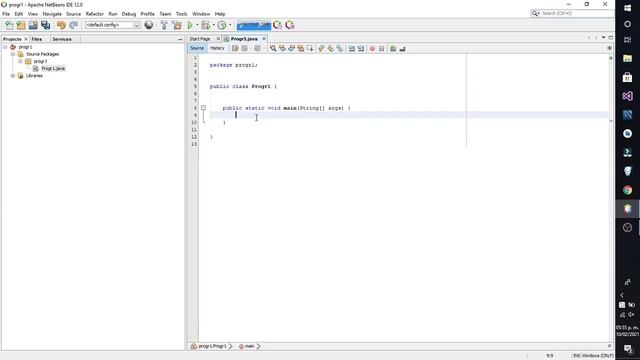Open the Tools menu
Image resolution: width=640 pixels, height=360 pixels.
click(181, 14)
